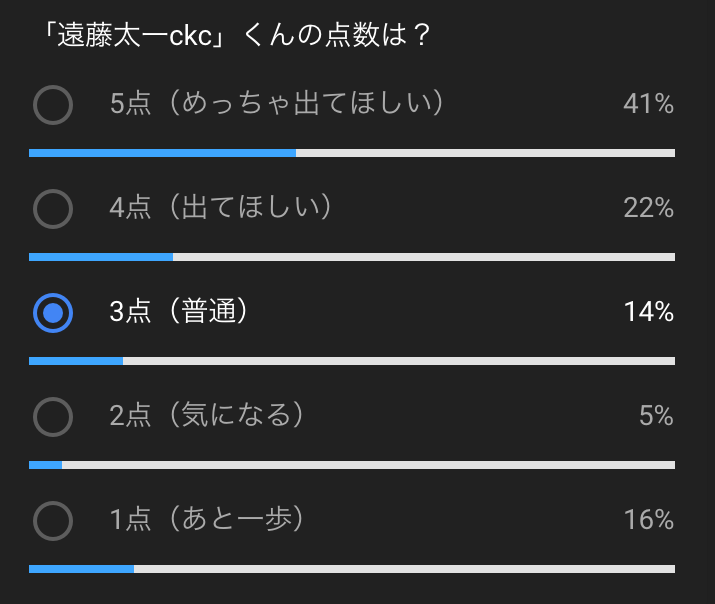
Task: Click the 16% percentage text
Action: click(648, 520)
